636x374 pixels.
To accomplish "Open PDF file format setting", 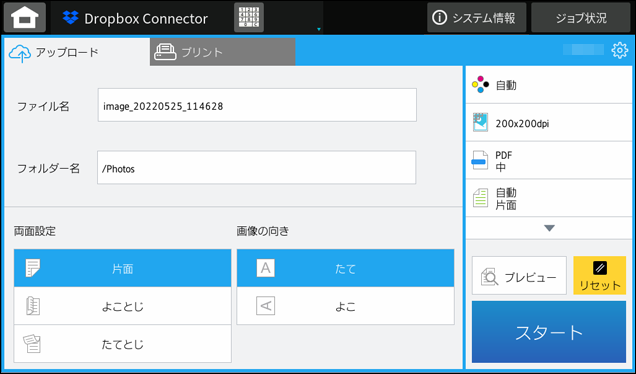I will 549,161.
